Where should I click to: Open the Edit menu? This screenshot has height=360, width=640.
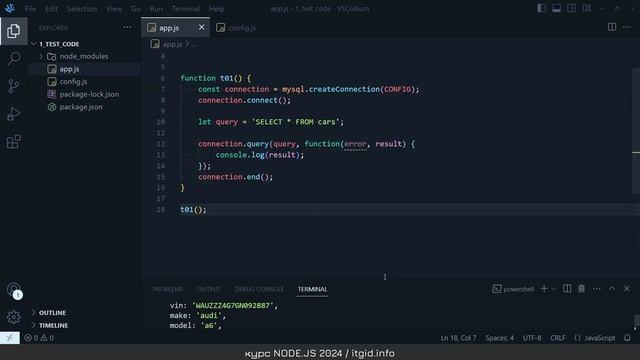[x=51, y=9]
